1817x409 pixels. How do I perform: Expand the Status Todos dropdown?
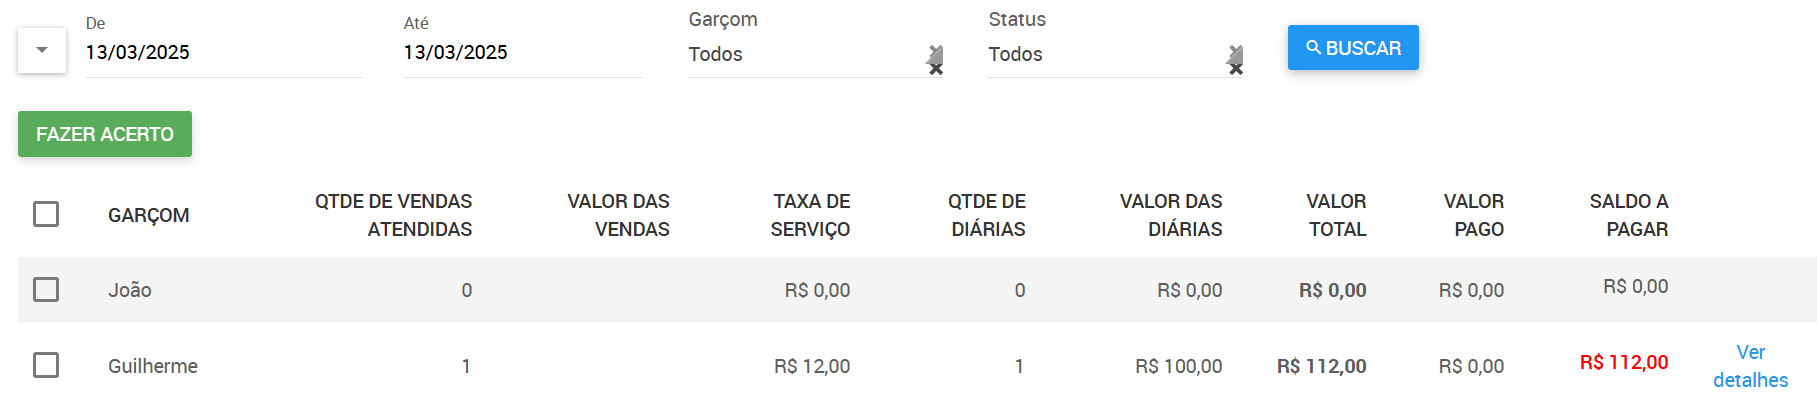1105,54
